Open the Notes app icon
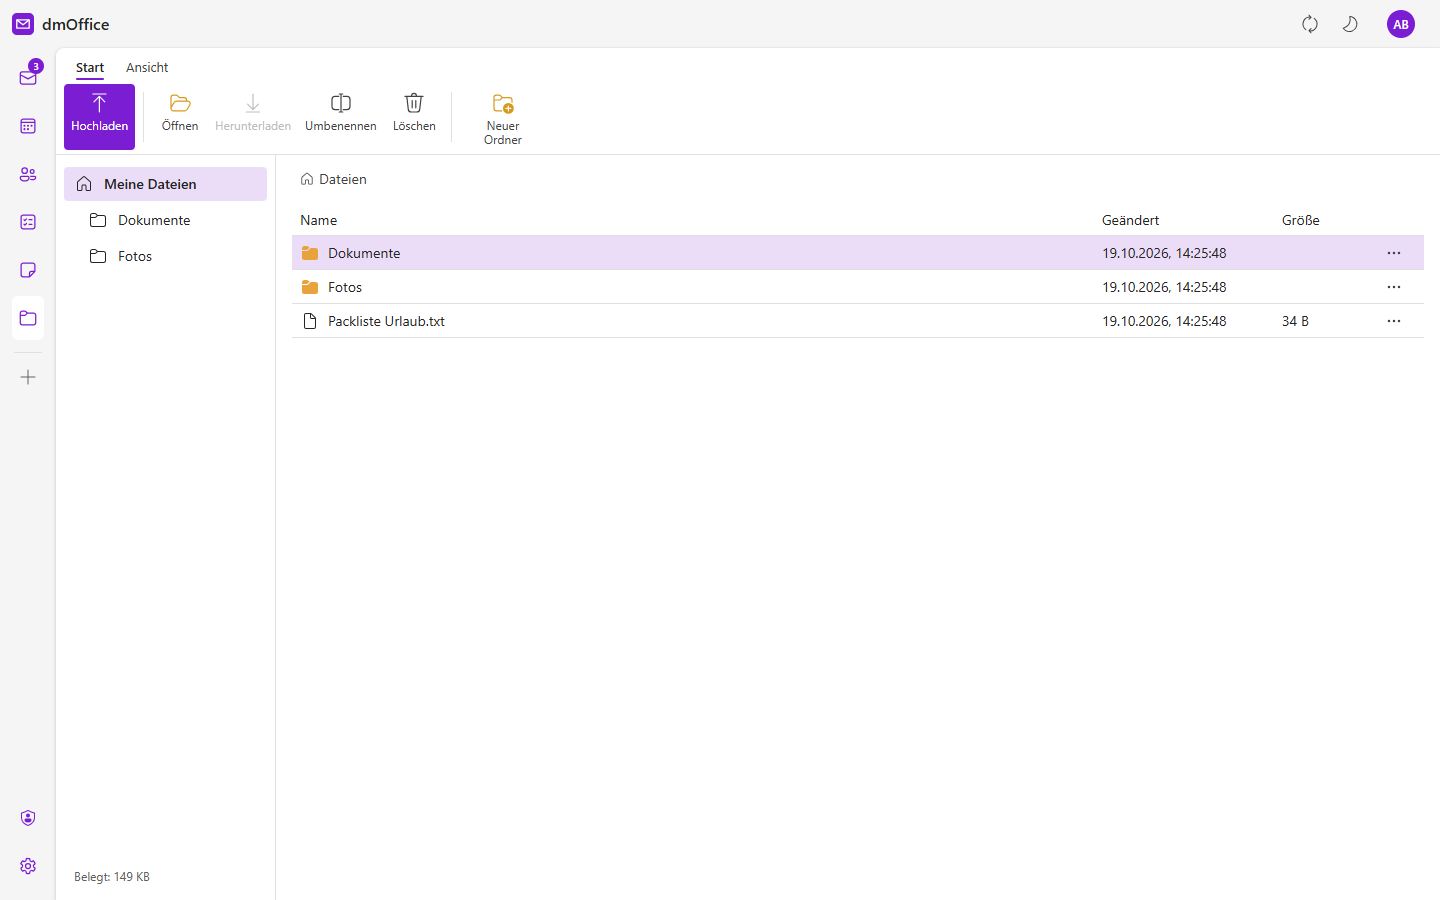The image size is (1440, 900). (x=28, y=270)
